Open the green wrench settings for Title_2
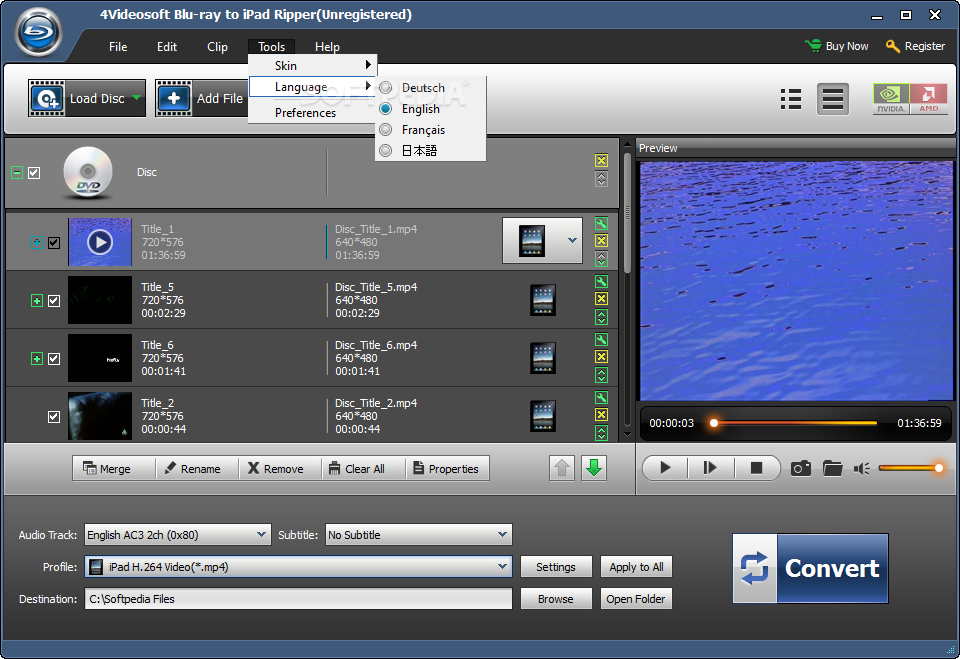 click(601, 397)
